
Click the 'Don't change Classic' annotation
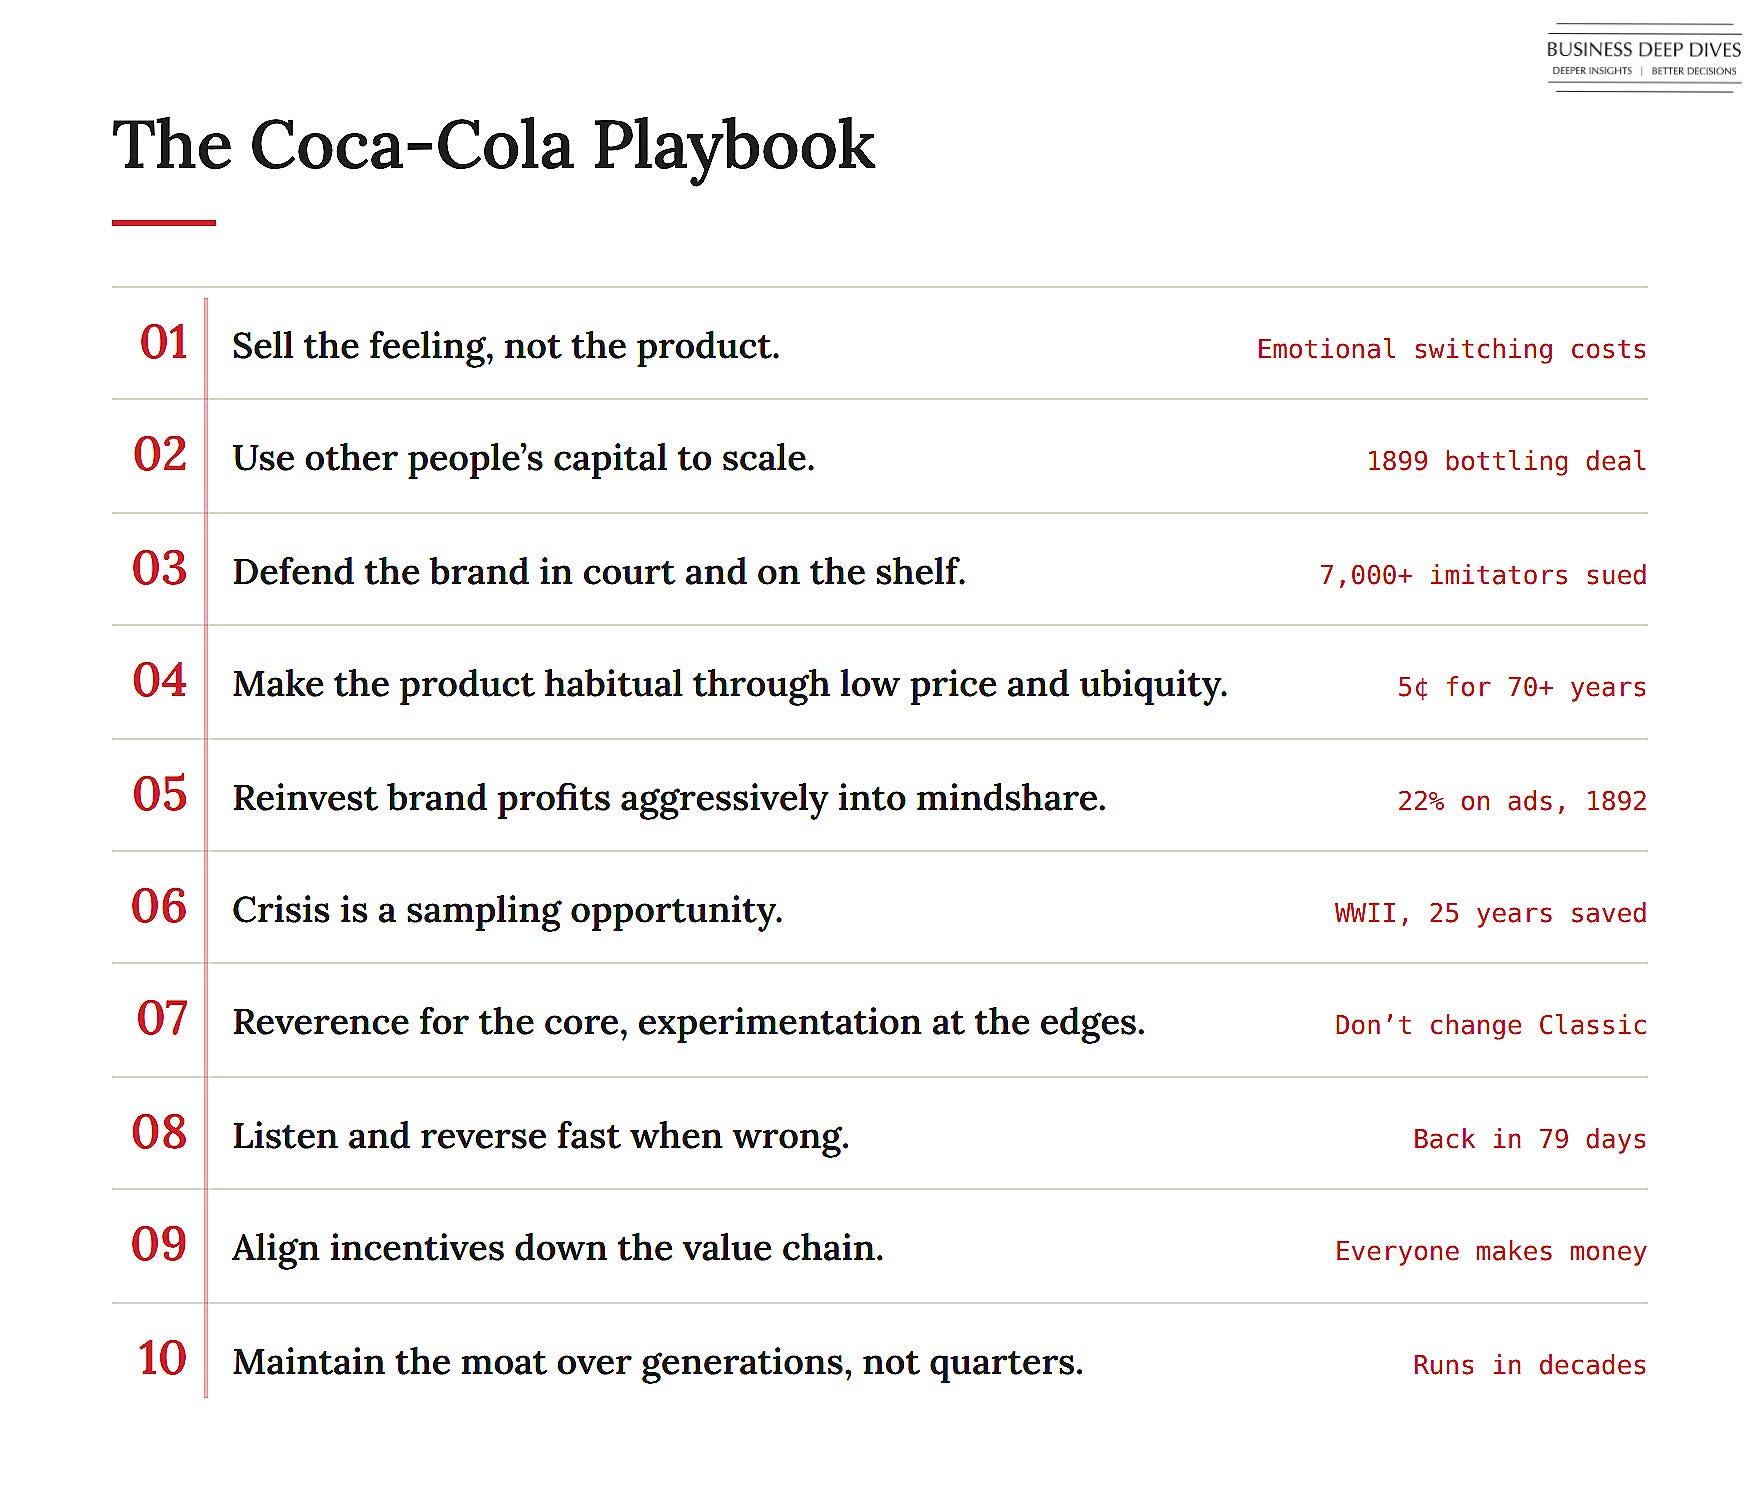1490,1025
